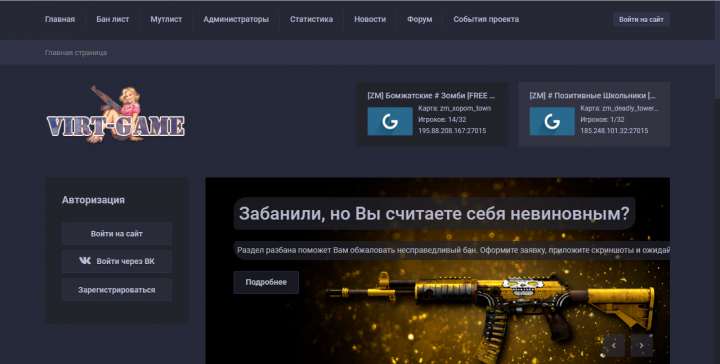Click the Зарегистрироваться button
The width and height of the screenshot is (720, 364).
click(117, 290)
